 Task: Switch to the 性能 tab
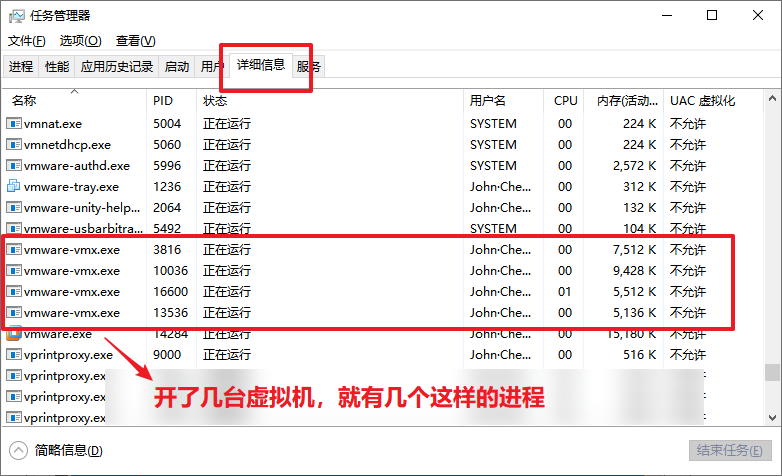pos(57,66)
